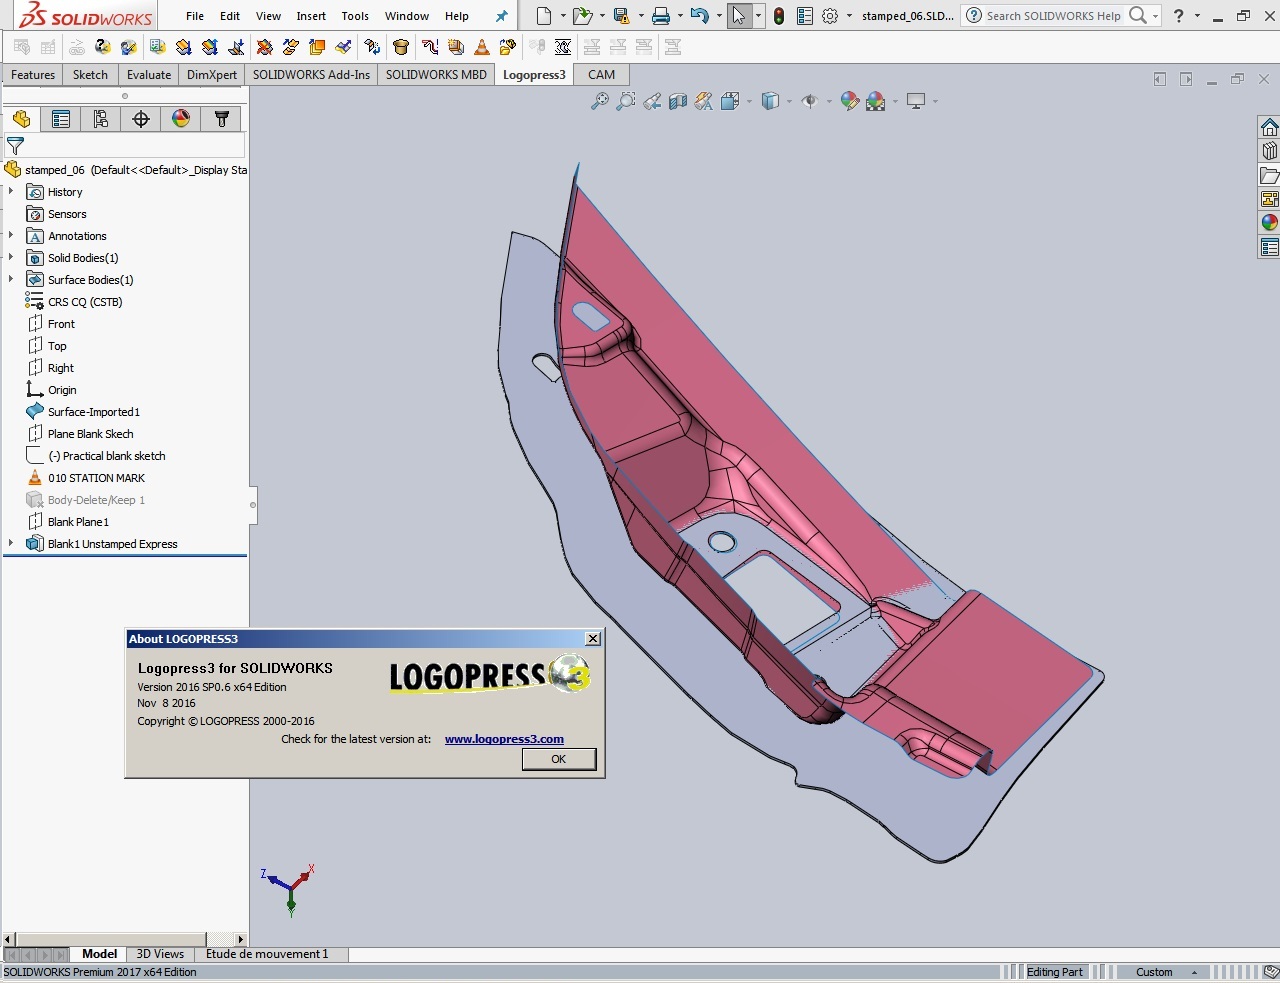The image size is (1280, 983).
Task: Click the Select cursor tool
Action: pyautogui.click(x=739, y=16)
